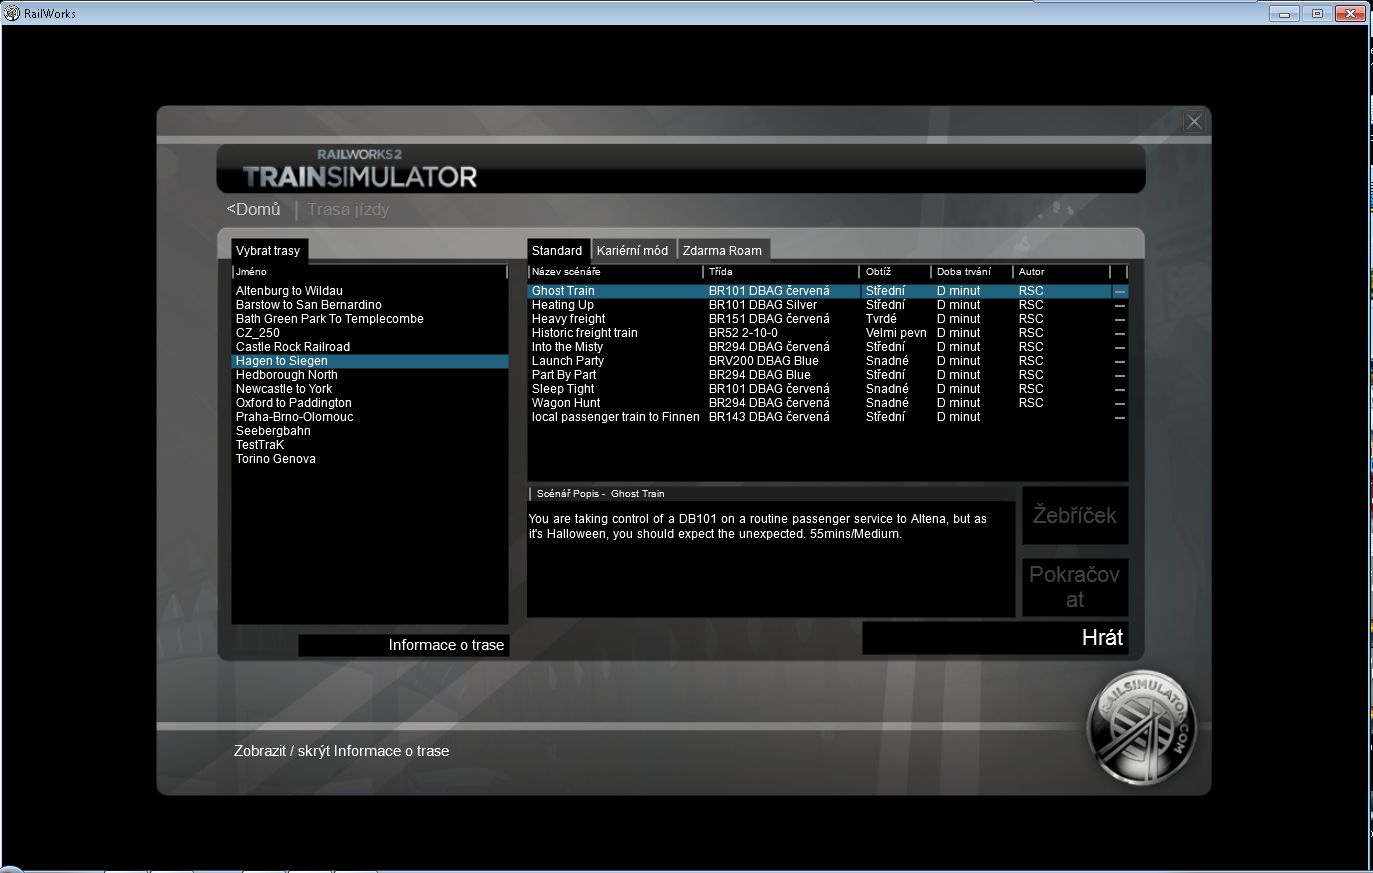Select the Historic freight train scenario
The image size is (1373, 873).
tap(827, 333)
